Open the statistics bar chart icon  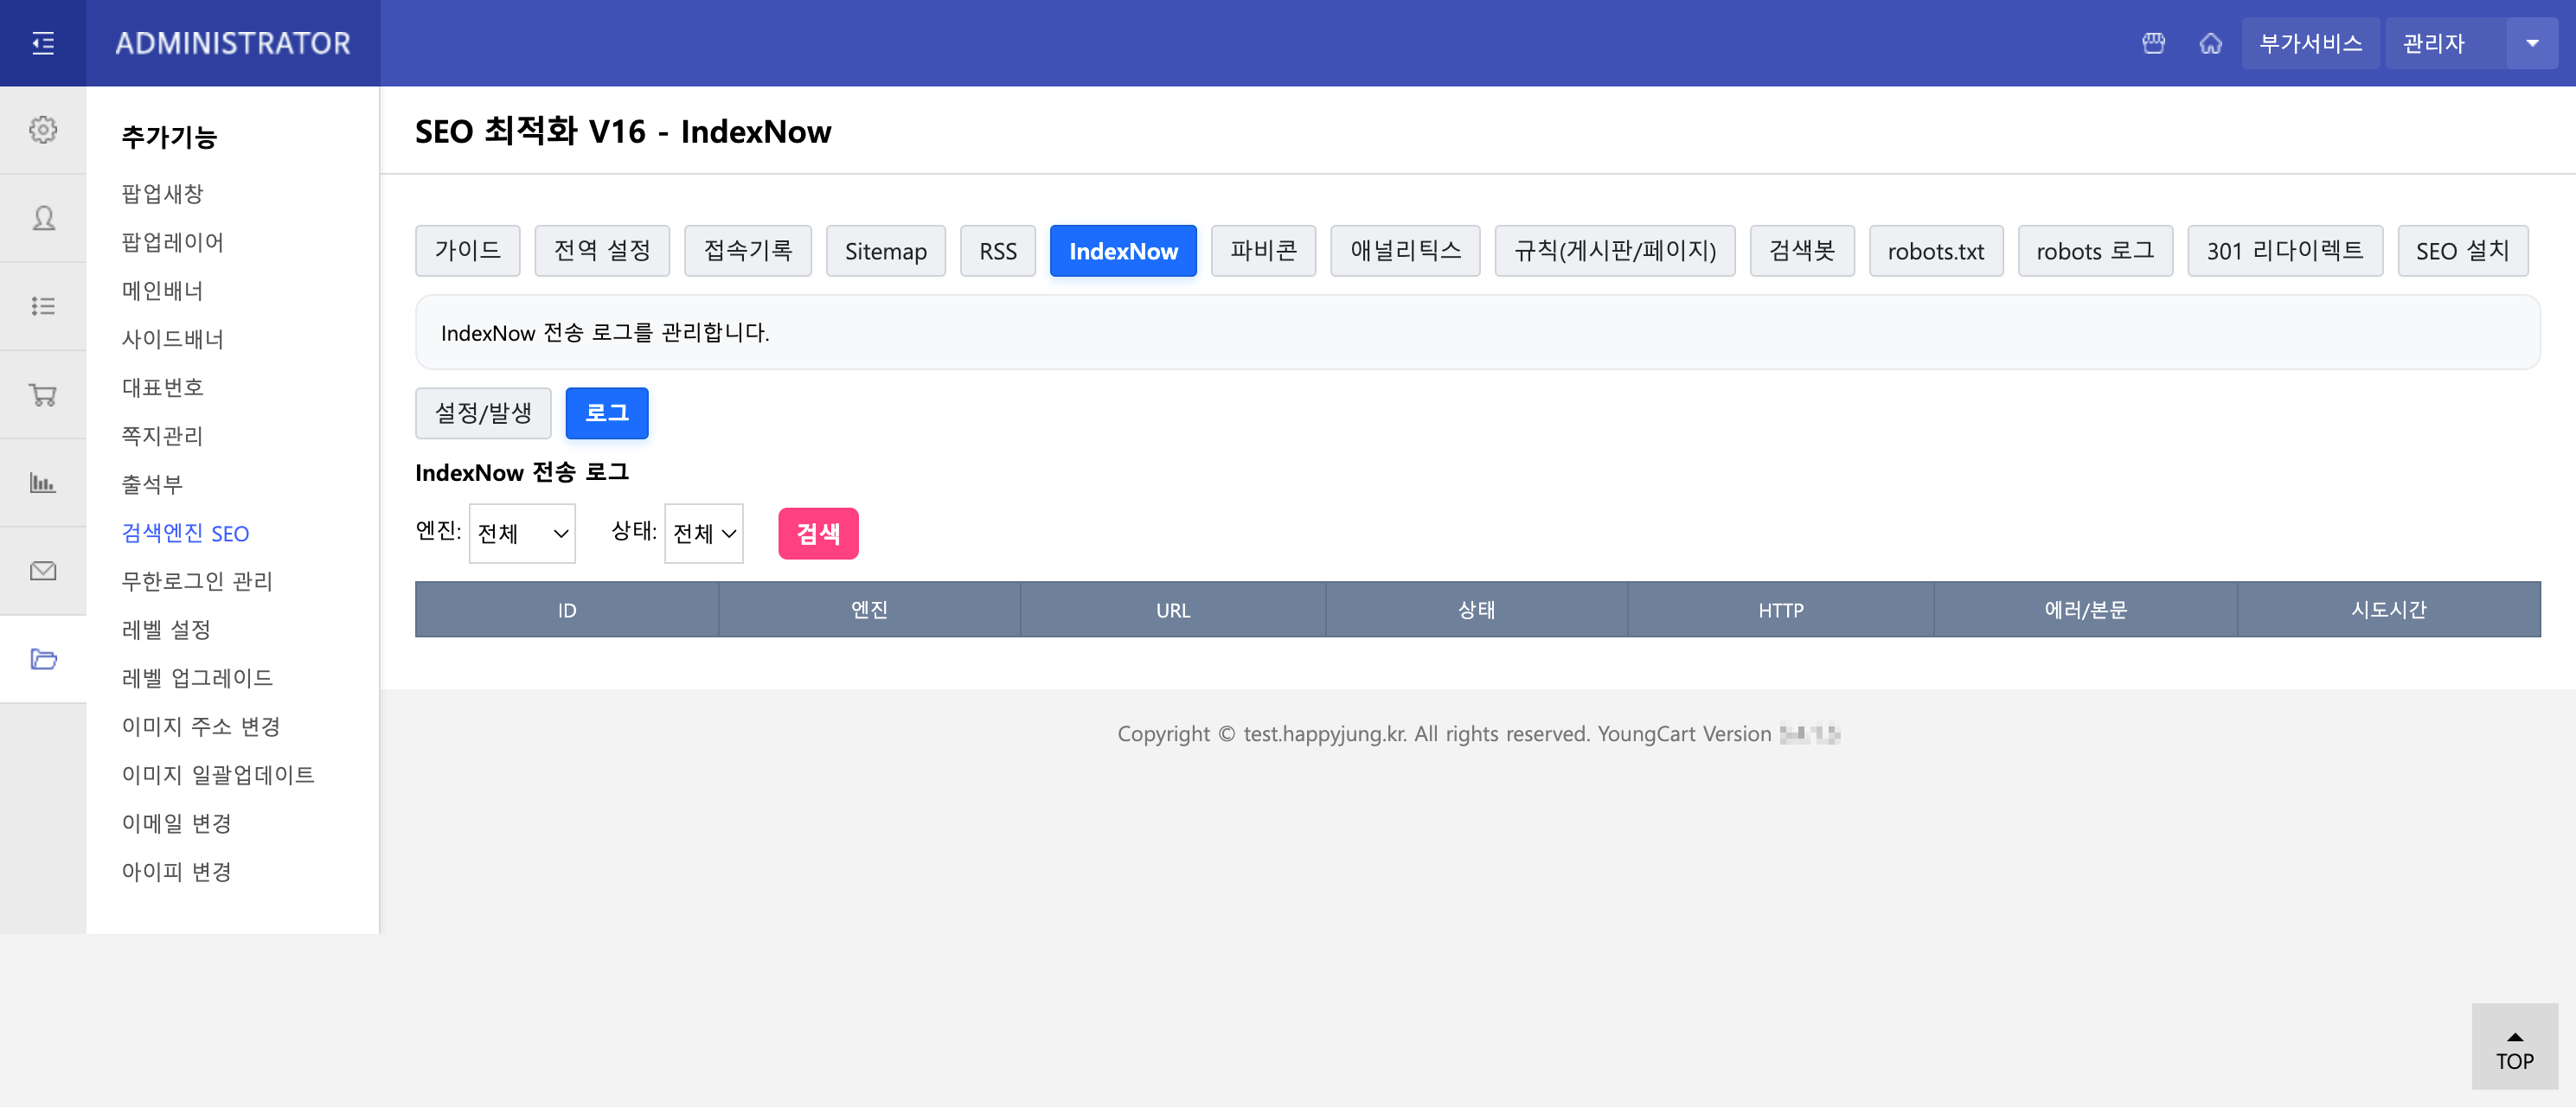pyautogui.click(x=43, y=482)
